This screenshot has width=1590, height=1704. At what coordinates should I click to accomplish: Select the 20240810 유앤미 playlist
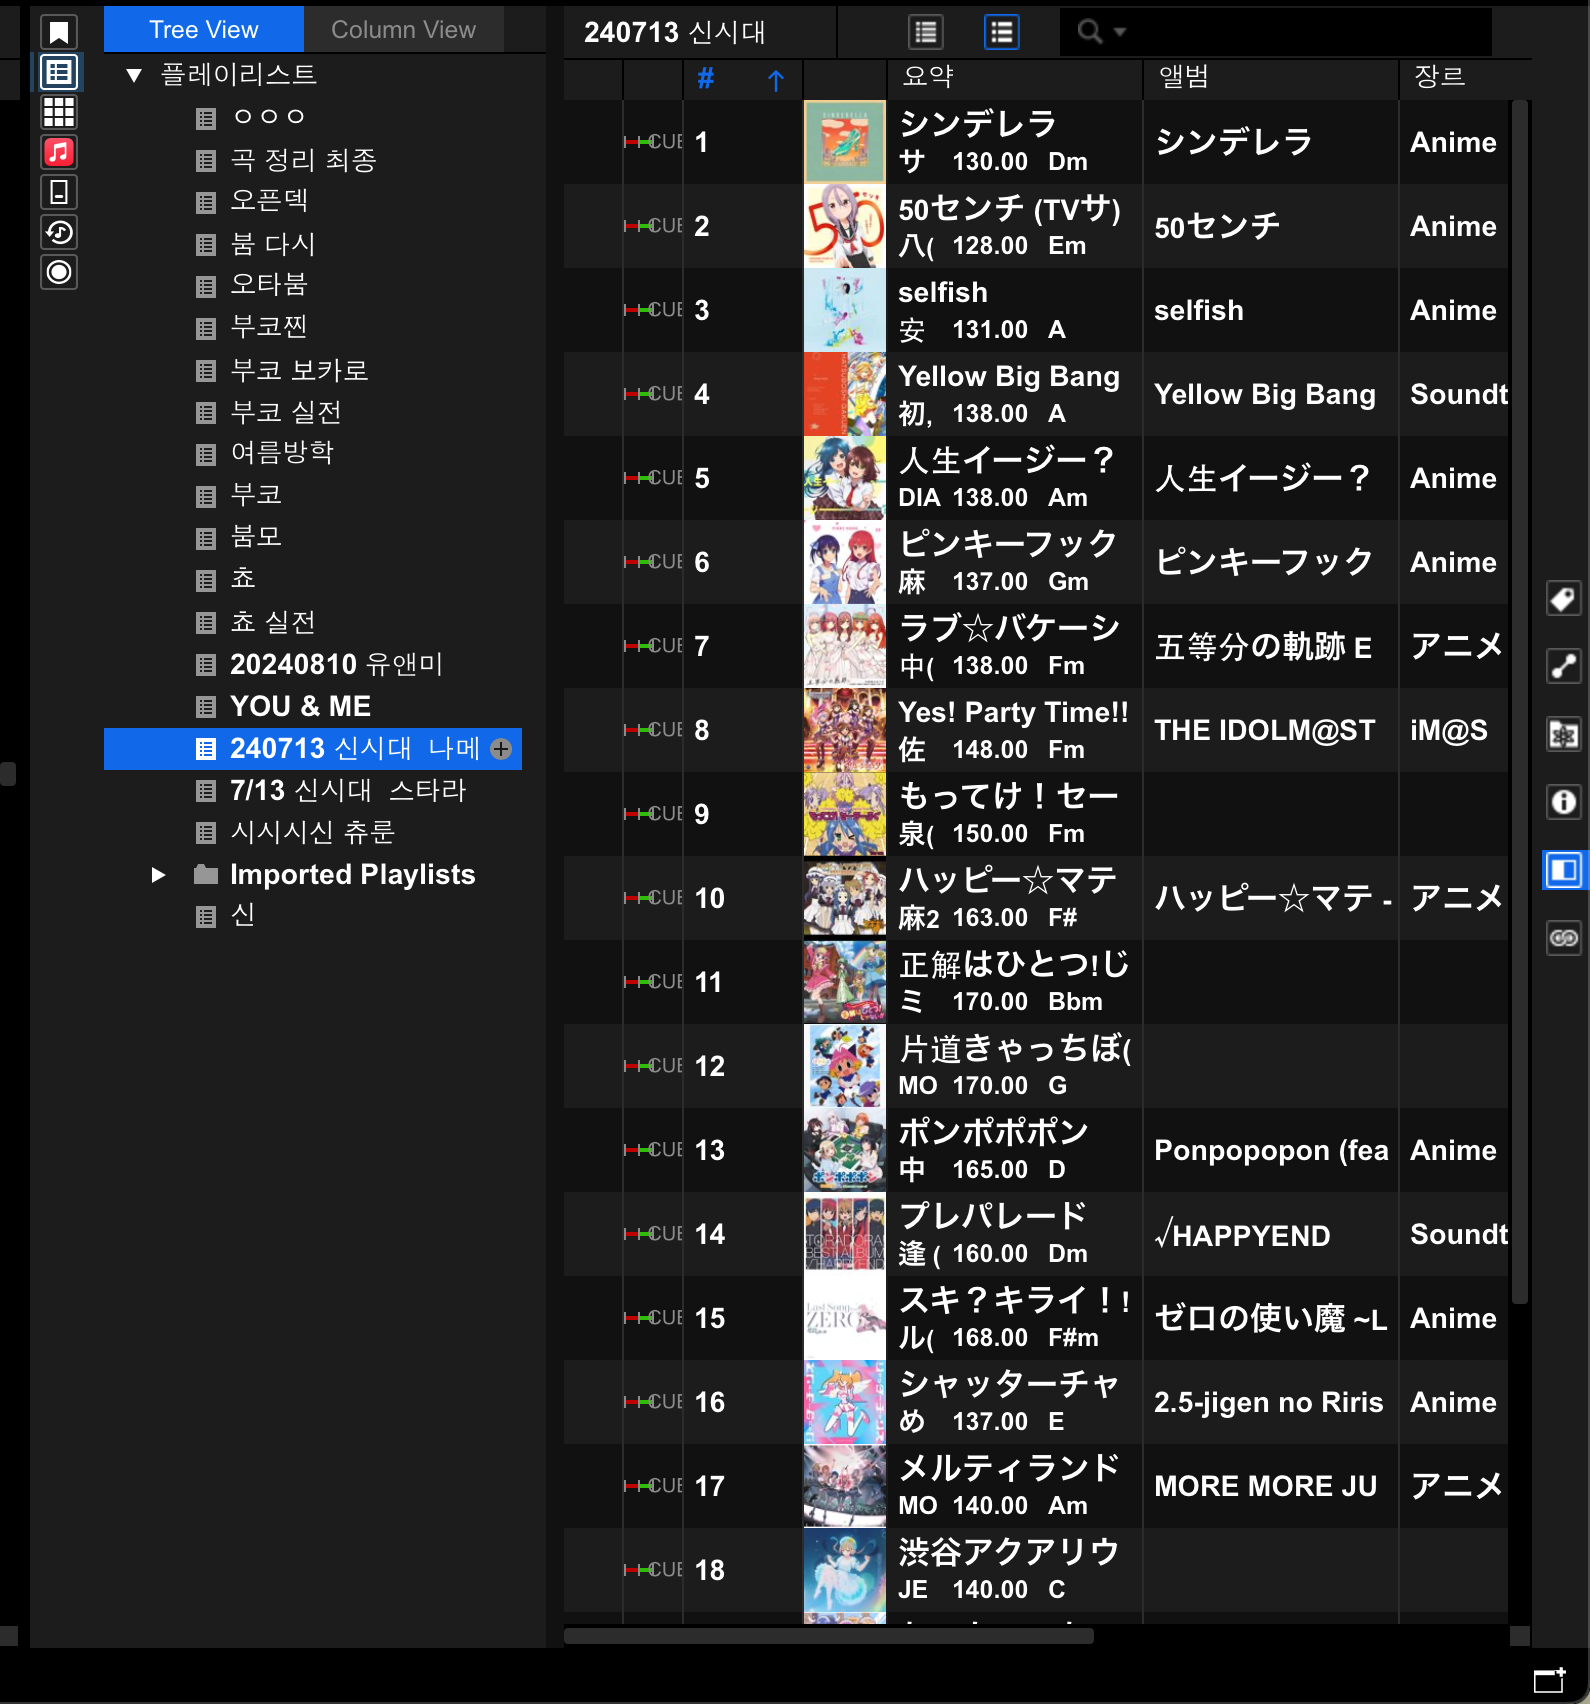coord(336,664)
